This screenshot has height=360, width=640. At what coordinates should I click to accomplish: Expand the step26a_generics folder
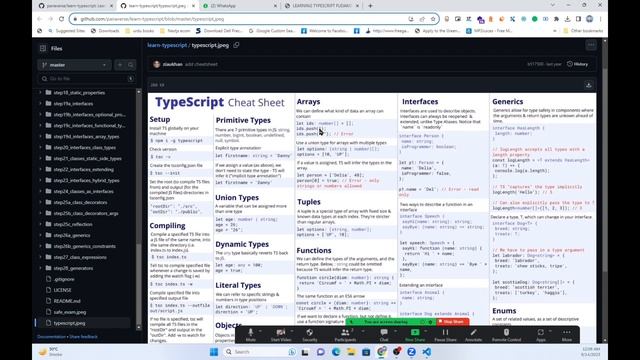coord(40,235)
